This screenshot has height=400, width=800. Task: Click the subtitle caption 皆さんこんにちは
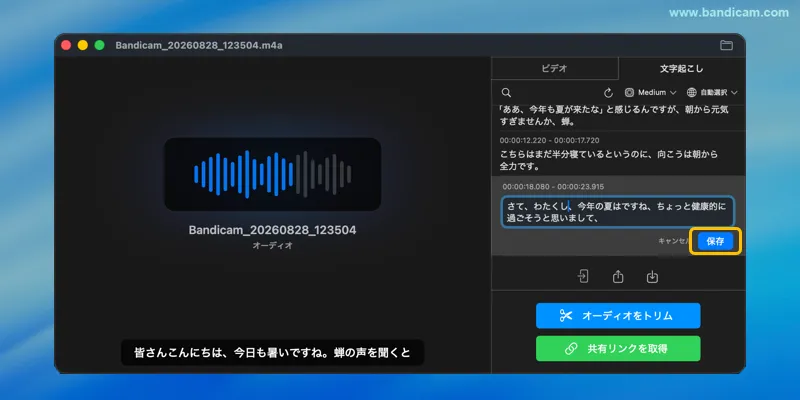272,353
